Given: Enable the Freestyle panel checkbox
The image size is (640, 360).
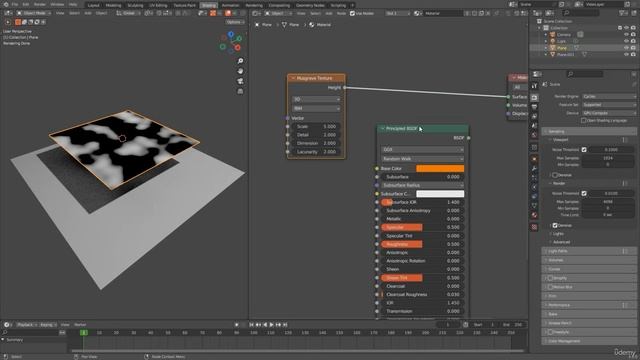Looking at the screenshot, I should tap(550, 332).
